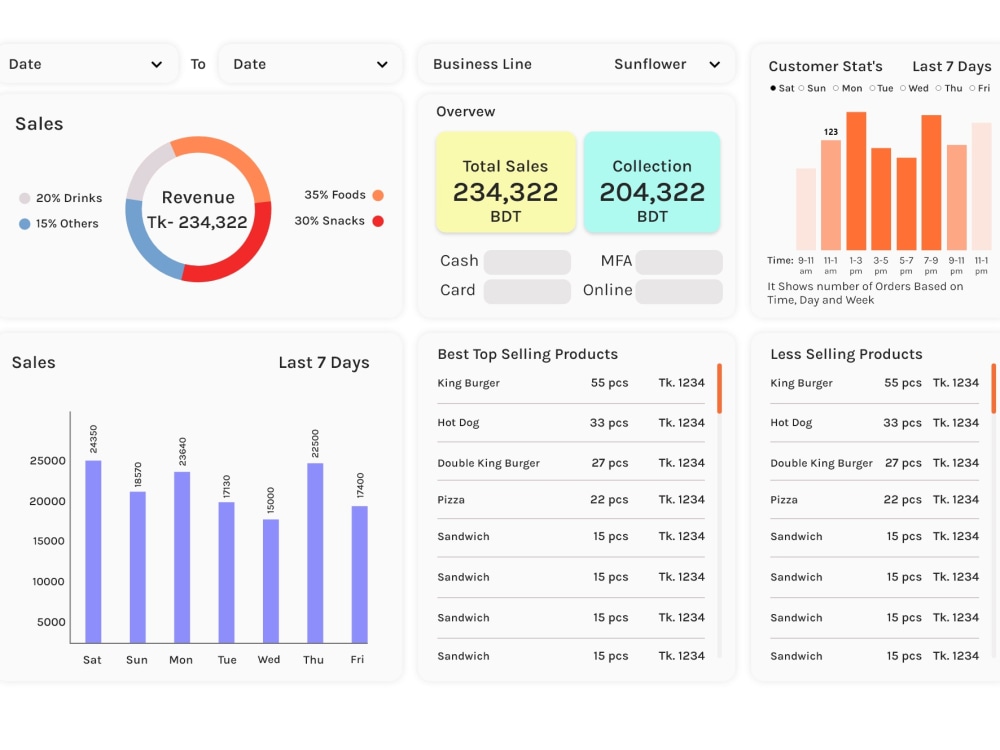Select the Thu radio option
This screenshot has width=1000, height=750.
[939, 88]
